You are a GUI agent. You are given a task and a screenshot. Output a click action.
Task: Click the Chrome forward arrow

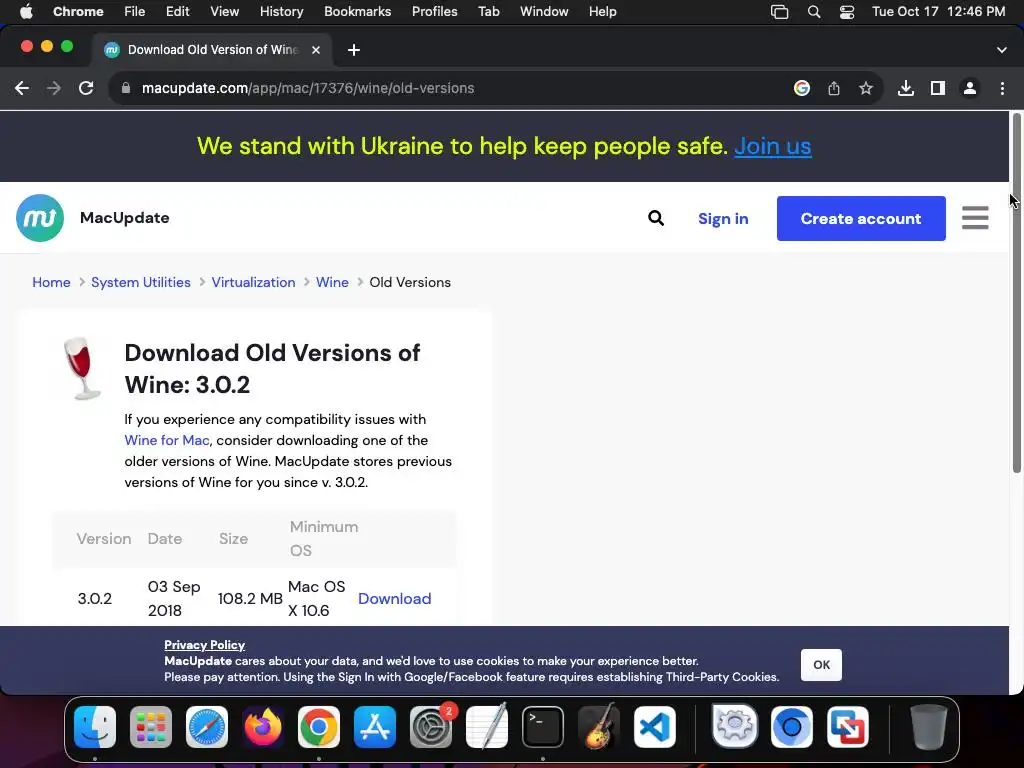(x=54, y=88)
